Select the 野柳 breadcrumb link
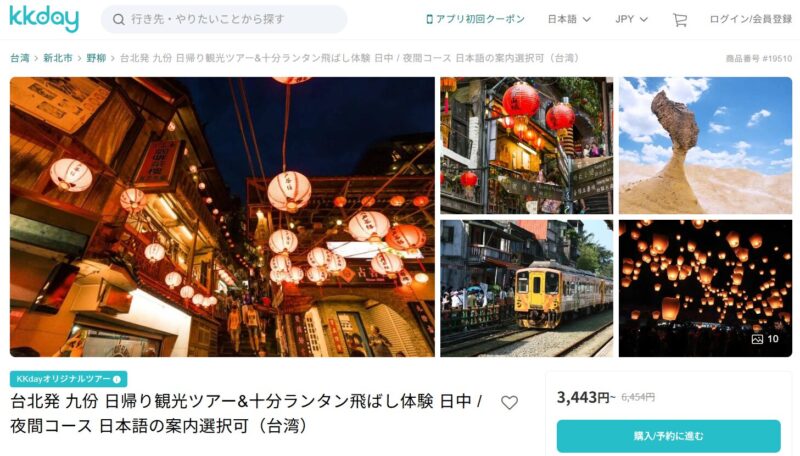The height and width of the screenshot is (456, 800). pos(96,58)
